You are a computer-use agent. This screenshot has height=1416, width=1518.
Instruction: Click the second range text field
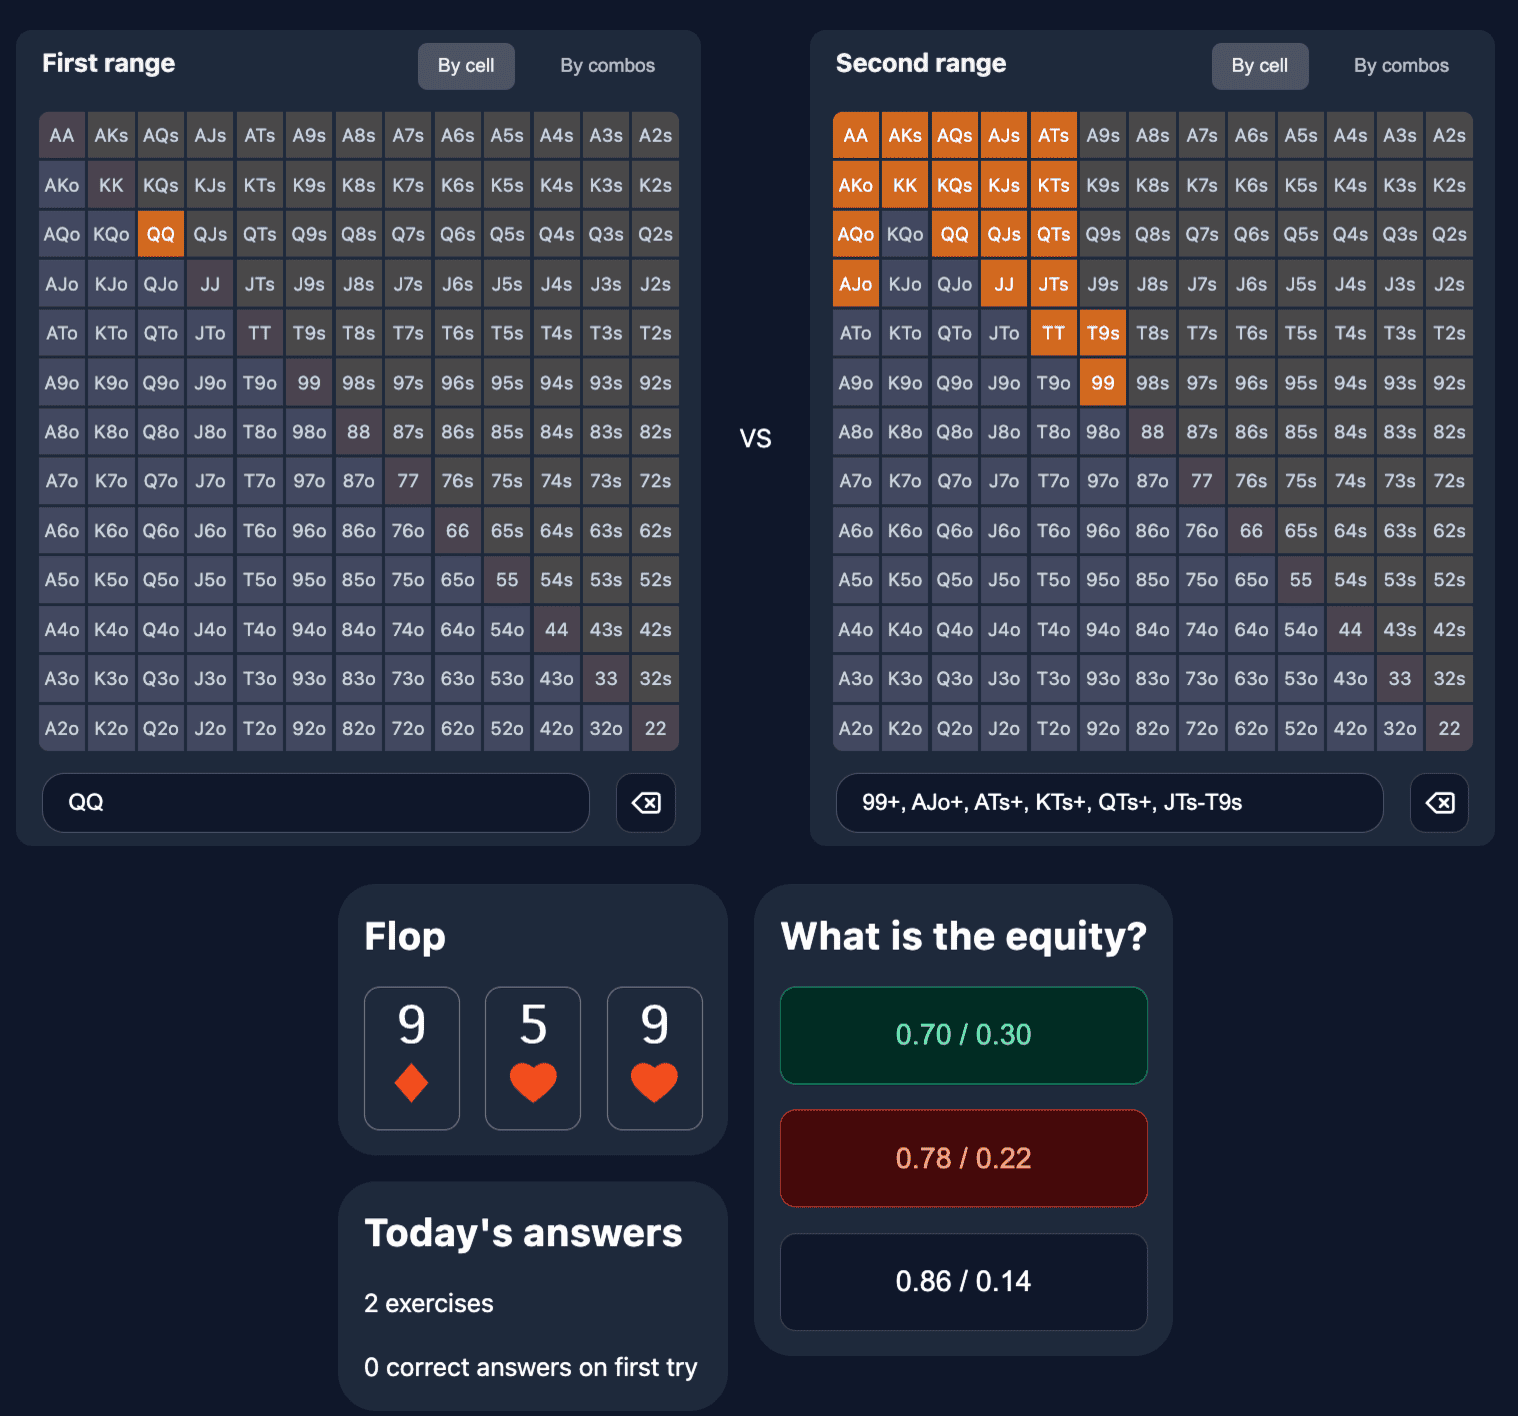click(x=1109, y=803)
